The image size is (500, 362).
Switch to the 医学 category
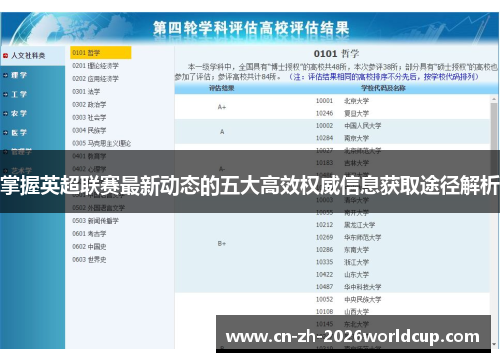click(x=19, y=133)
